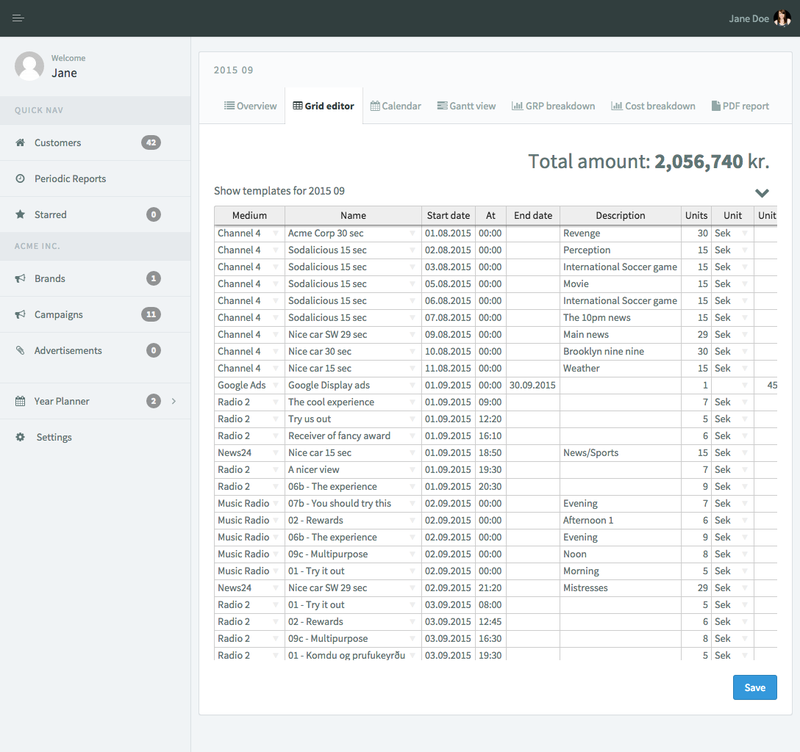800x752 pixels.
Task: Open the Calendar tab
Action: click(395, 106)
